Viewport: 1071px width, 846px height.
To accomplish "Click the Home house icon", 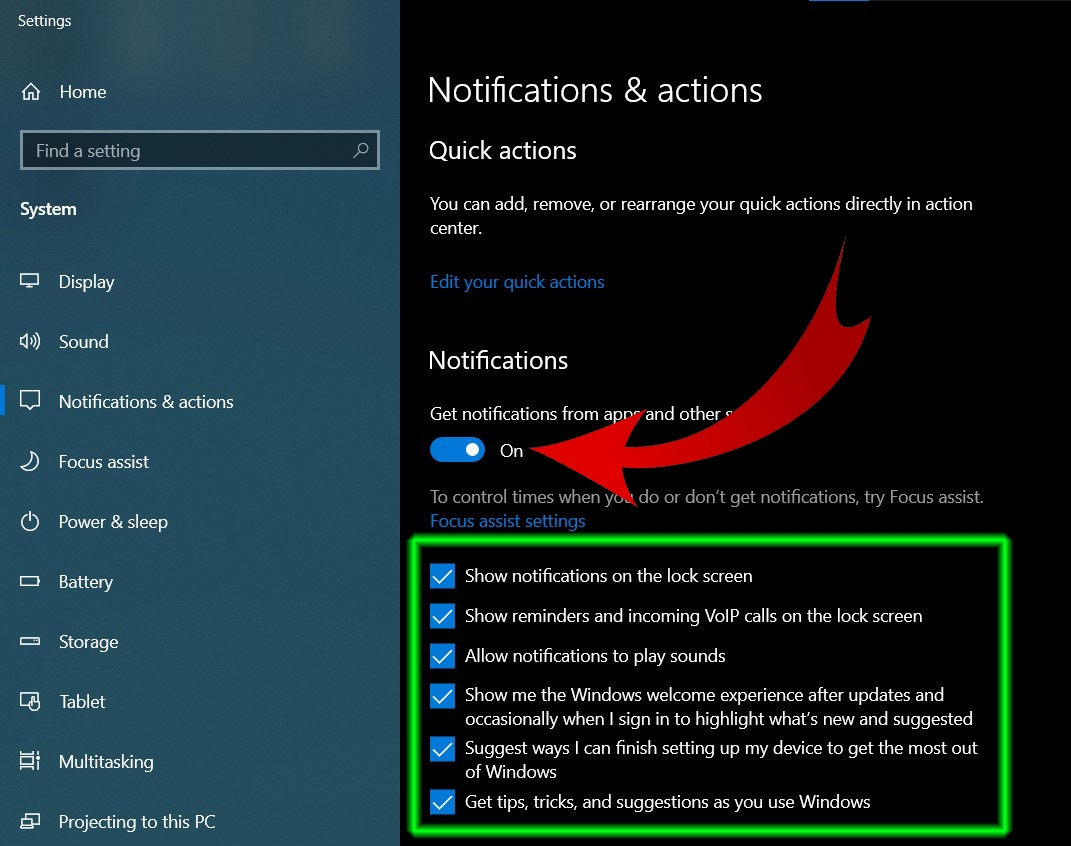I will click(x=31, y=91).
